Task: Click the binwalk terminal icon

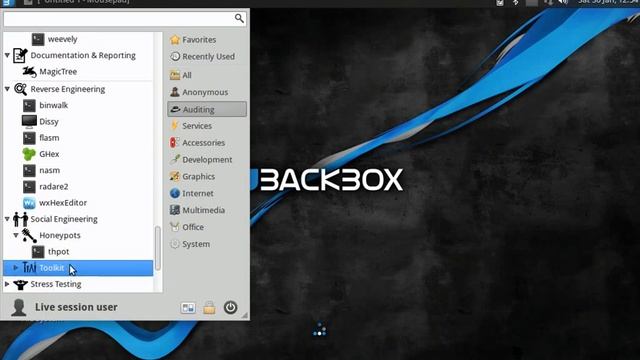Action: (29, 105)
